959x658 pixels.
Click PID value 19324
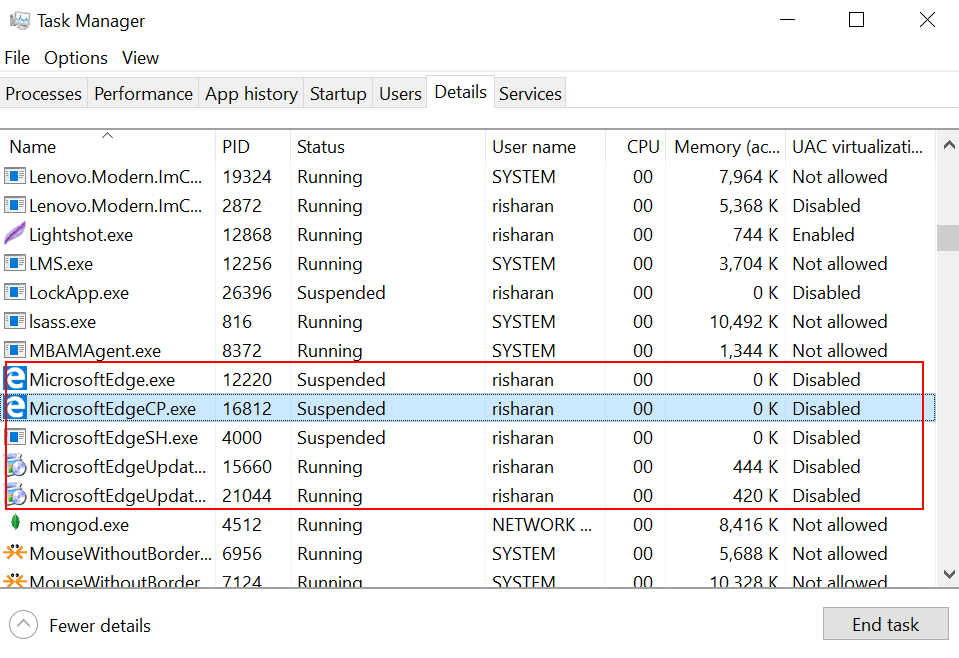tap(246, 177)
